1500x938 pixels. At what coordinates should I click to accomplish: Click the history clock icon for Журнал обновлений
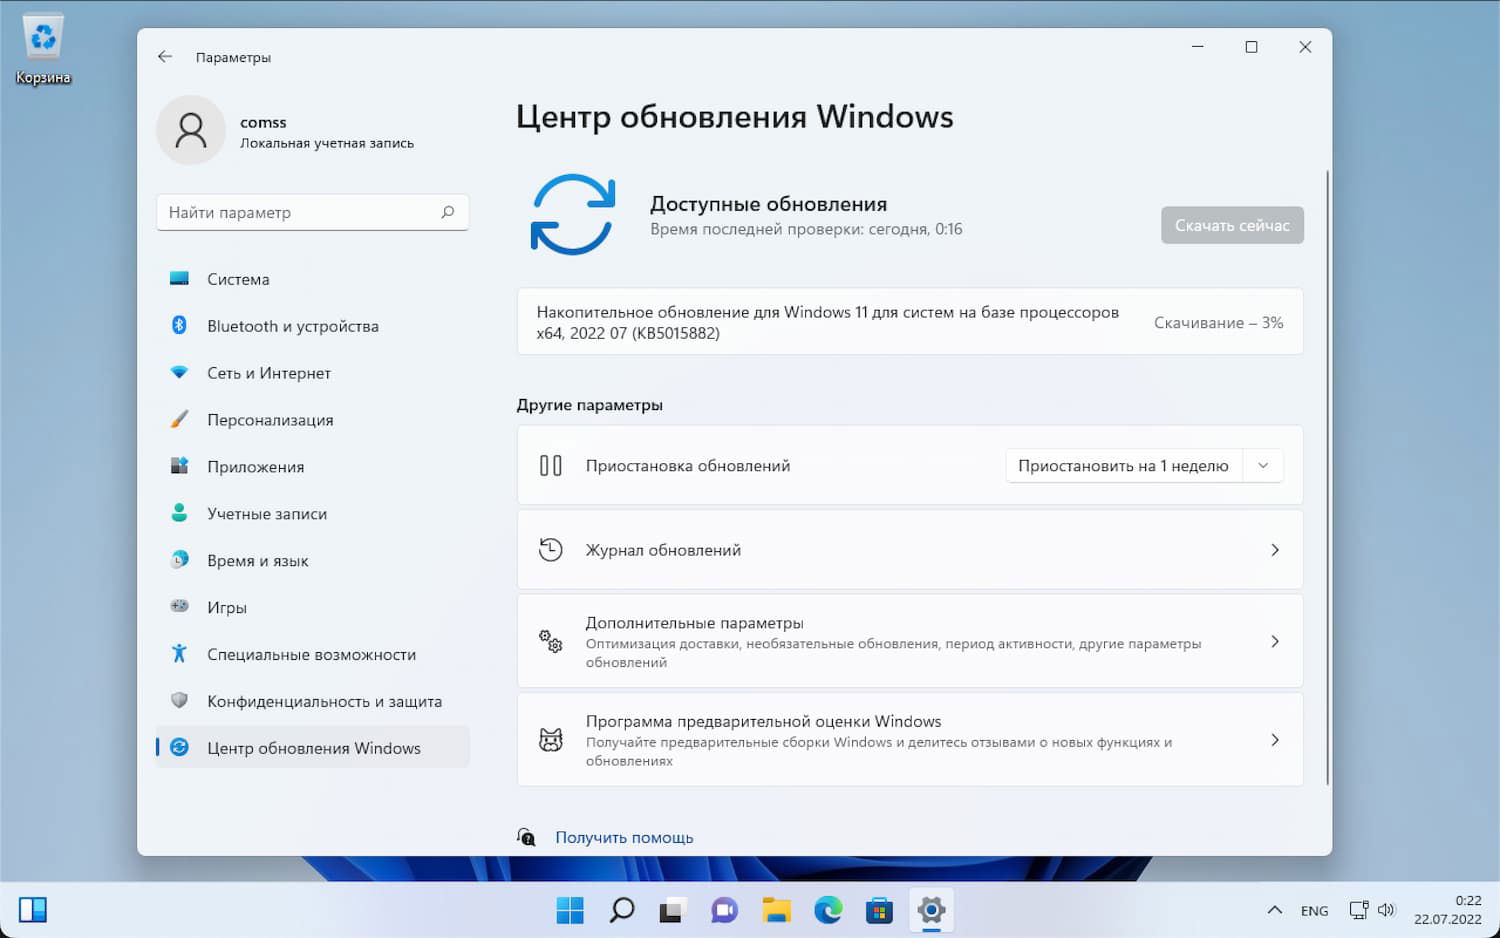click(551, 549)
